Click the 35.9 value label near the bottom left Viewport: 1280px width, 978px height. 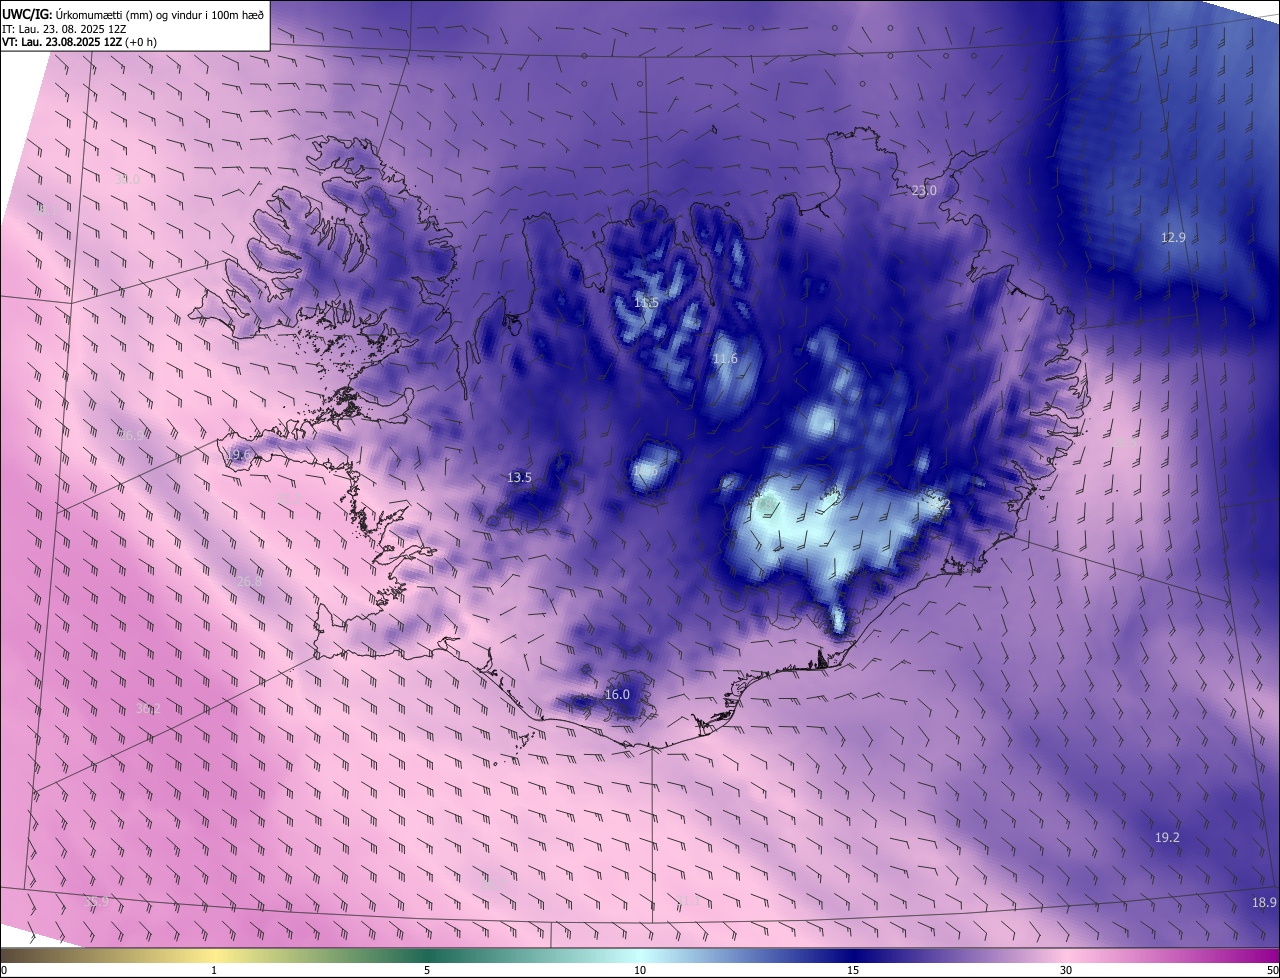[95, 901]
